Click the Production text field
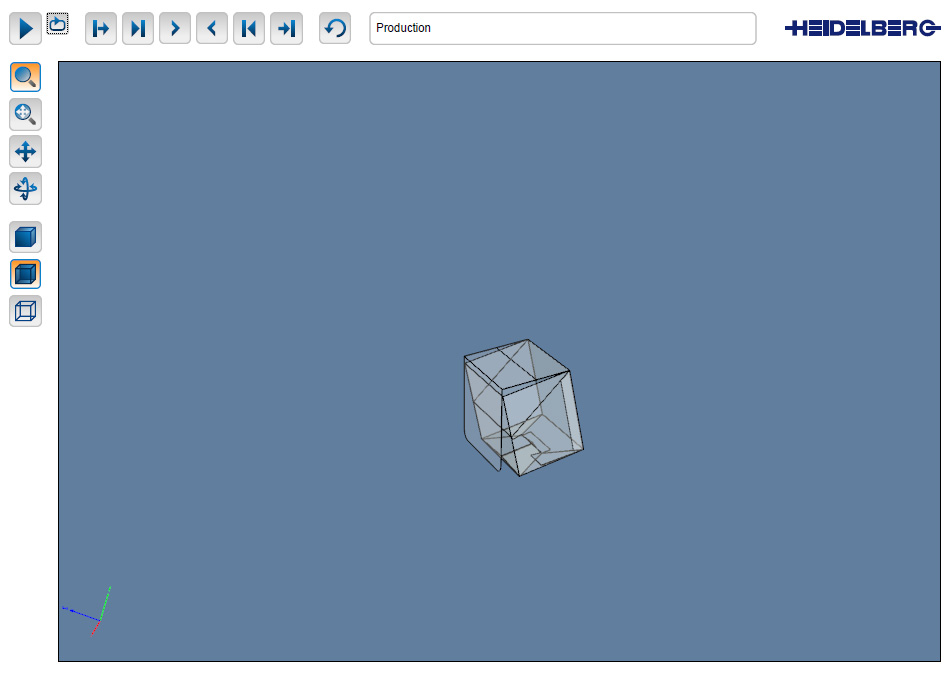 (563, 28)
